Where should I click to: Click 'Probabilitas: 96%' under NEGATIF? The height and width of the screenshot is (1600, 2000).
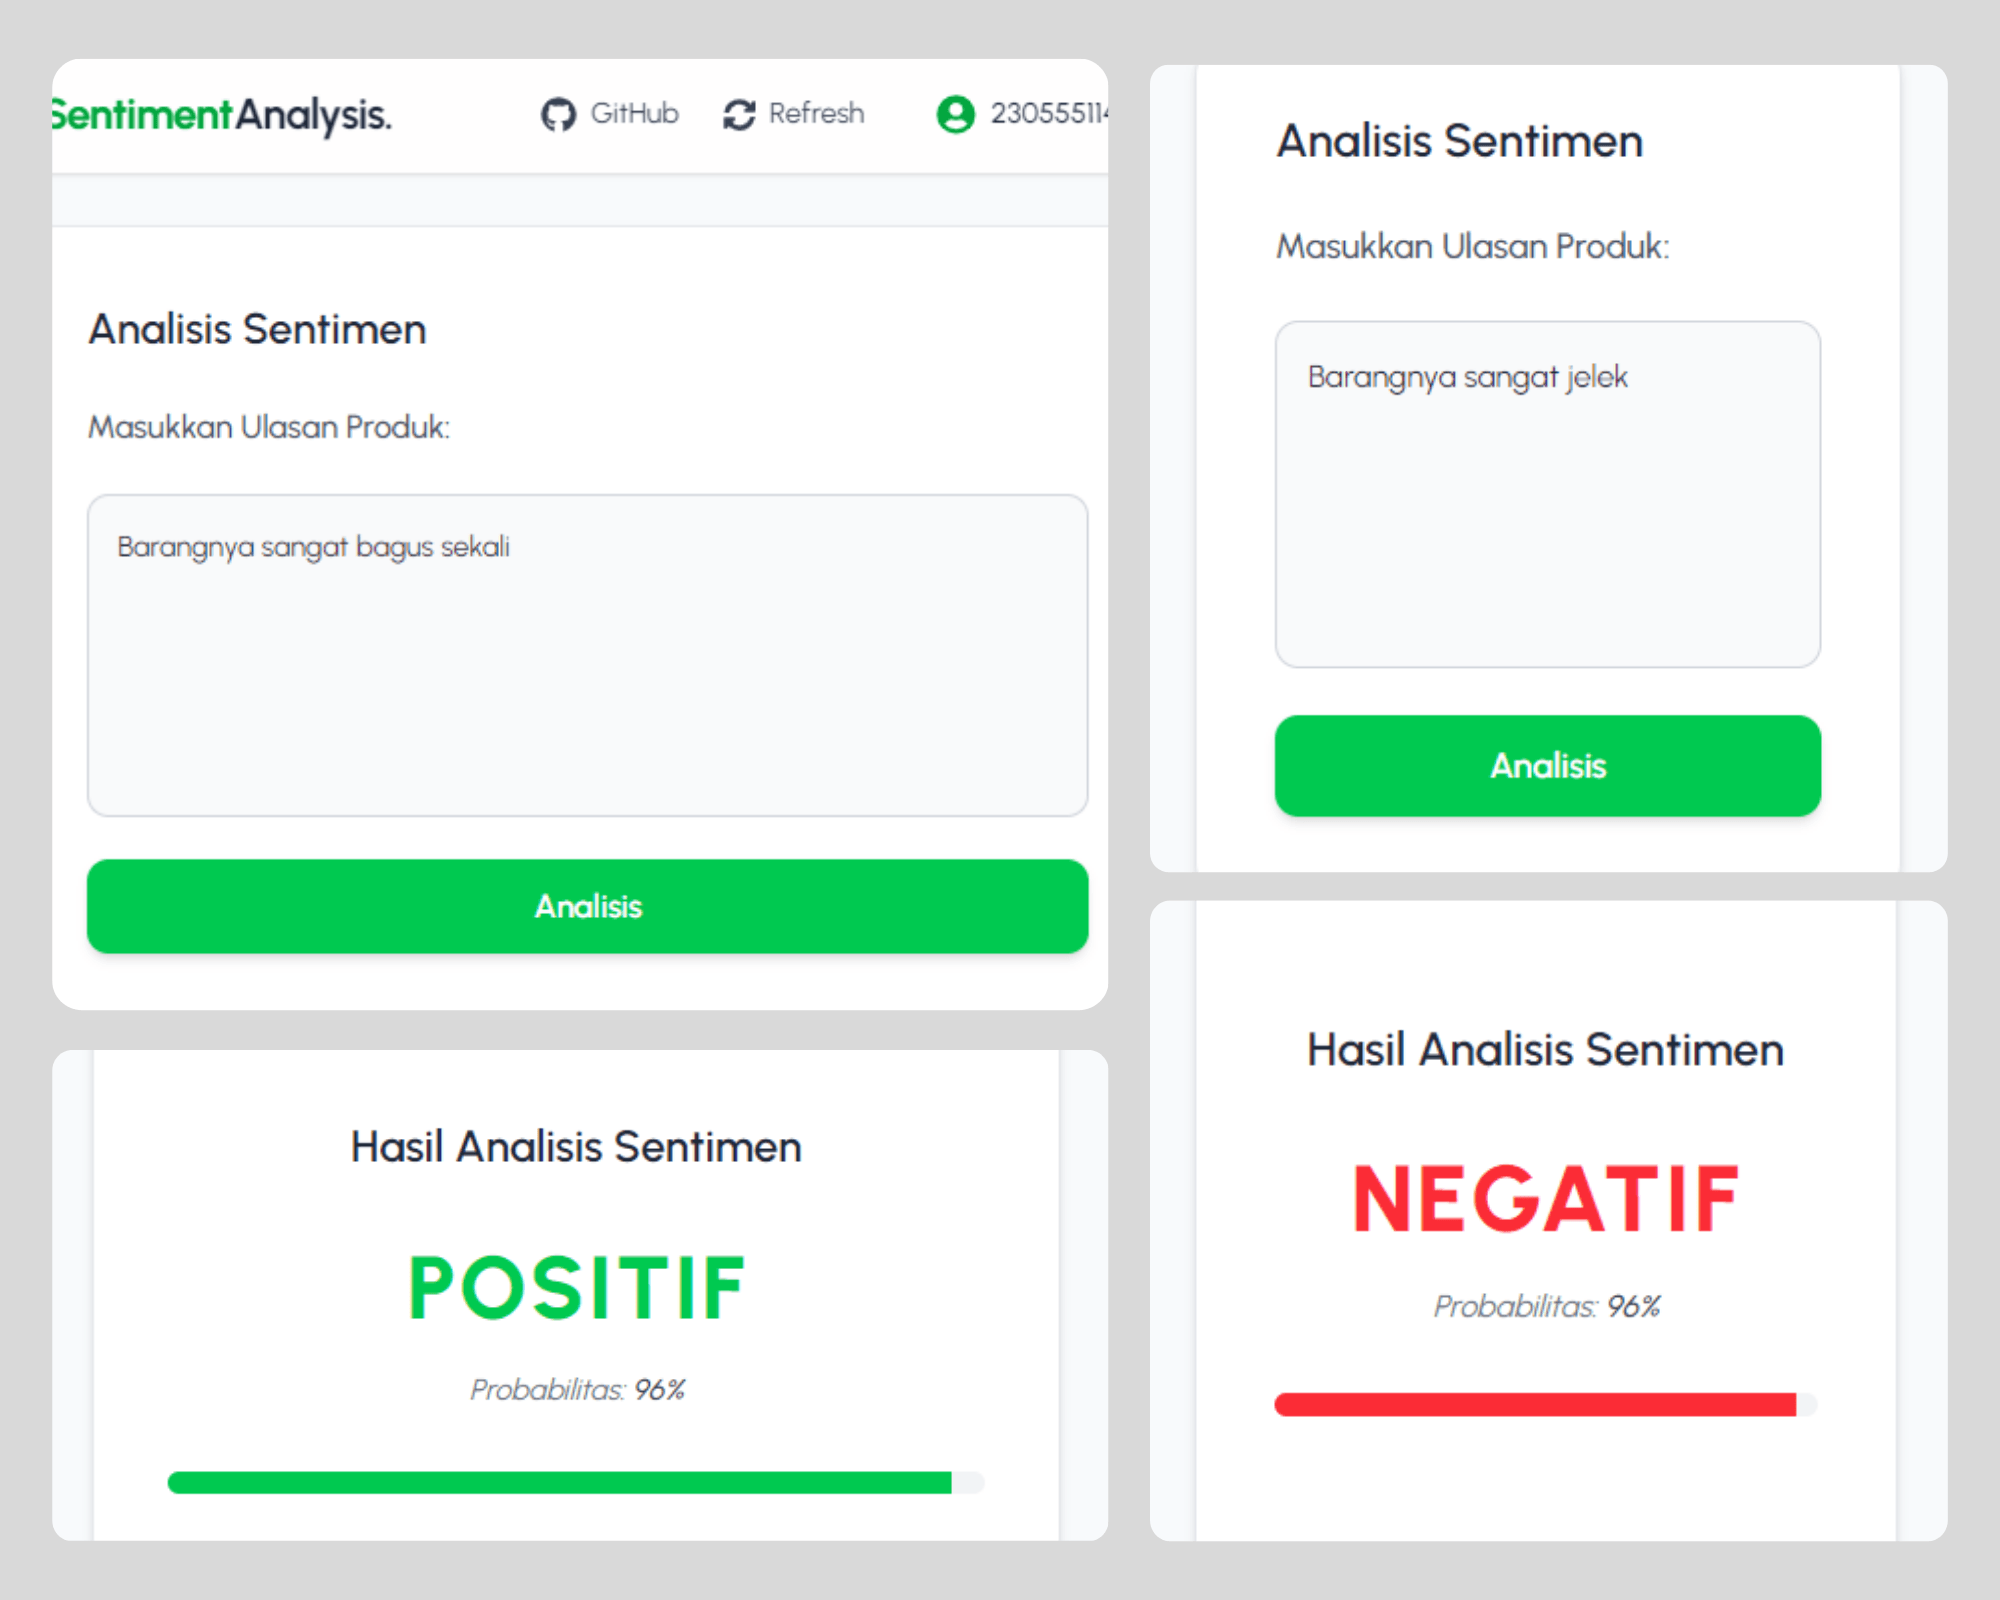coord(1546,1306)
